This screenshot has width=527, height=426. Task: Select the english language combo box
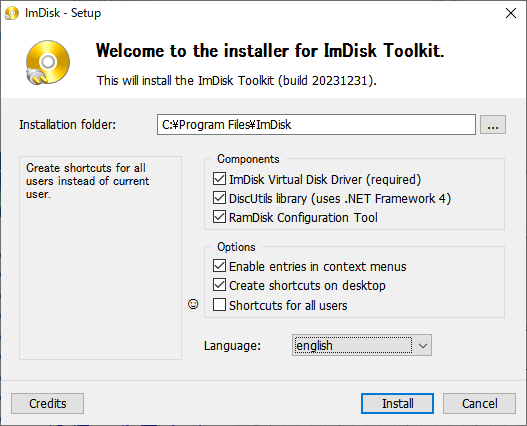[362, 345]
